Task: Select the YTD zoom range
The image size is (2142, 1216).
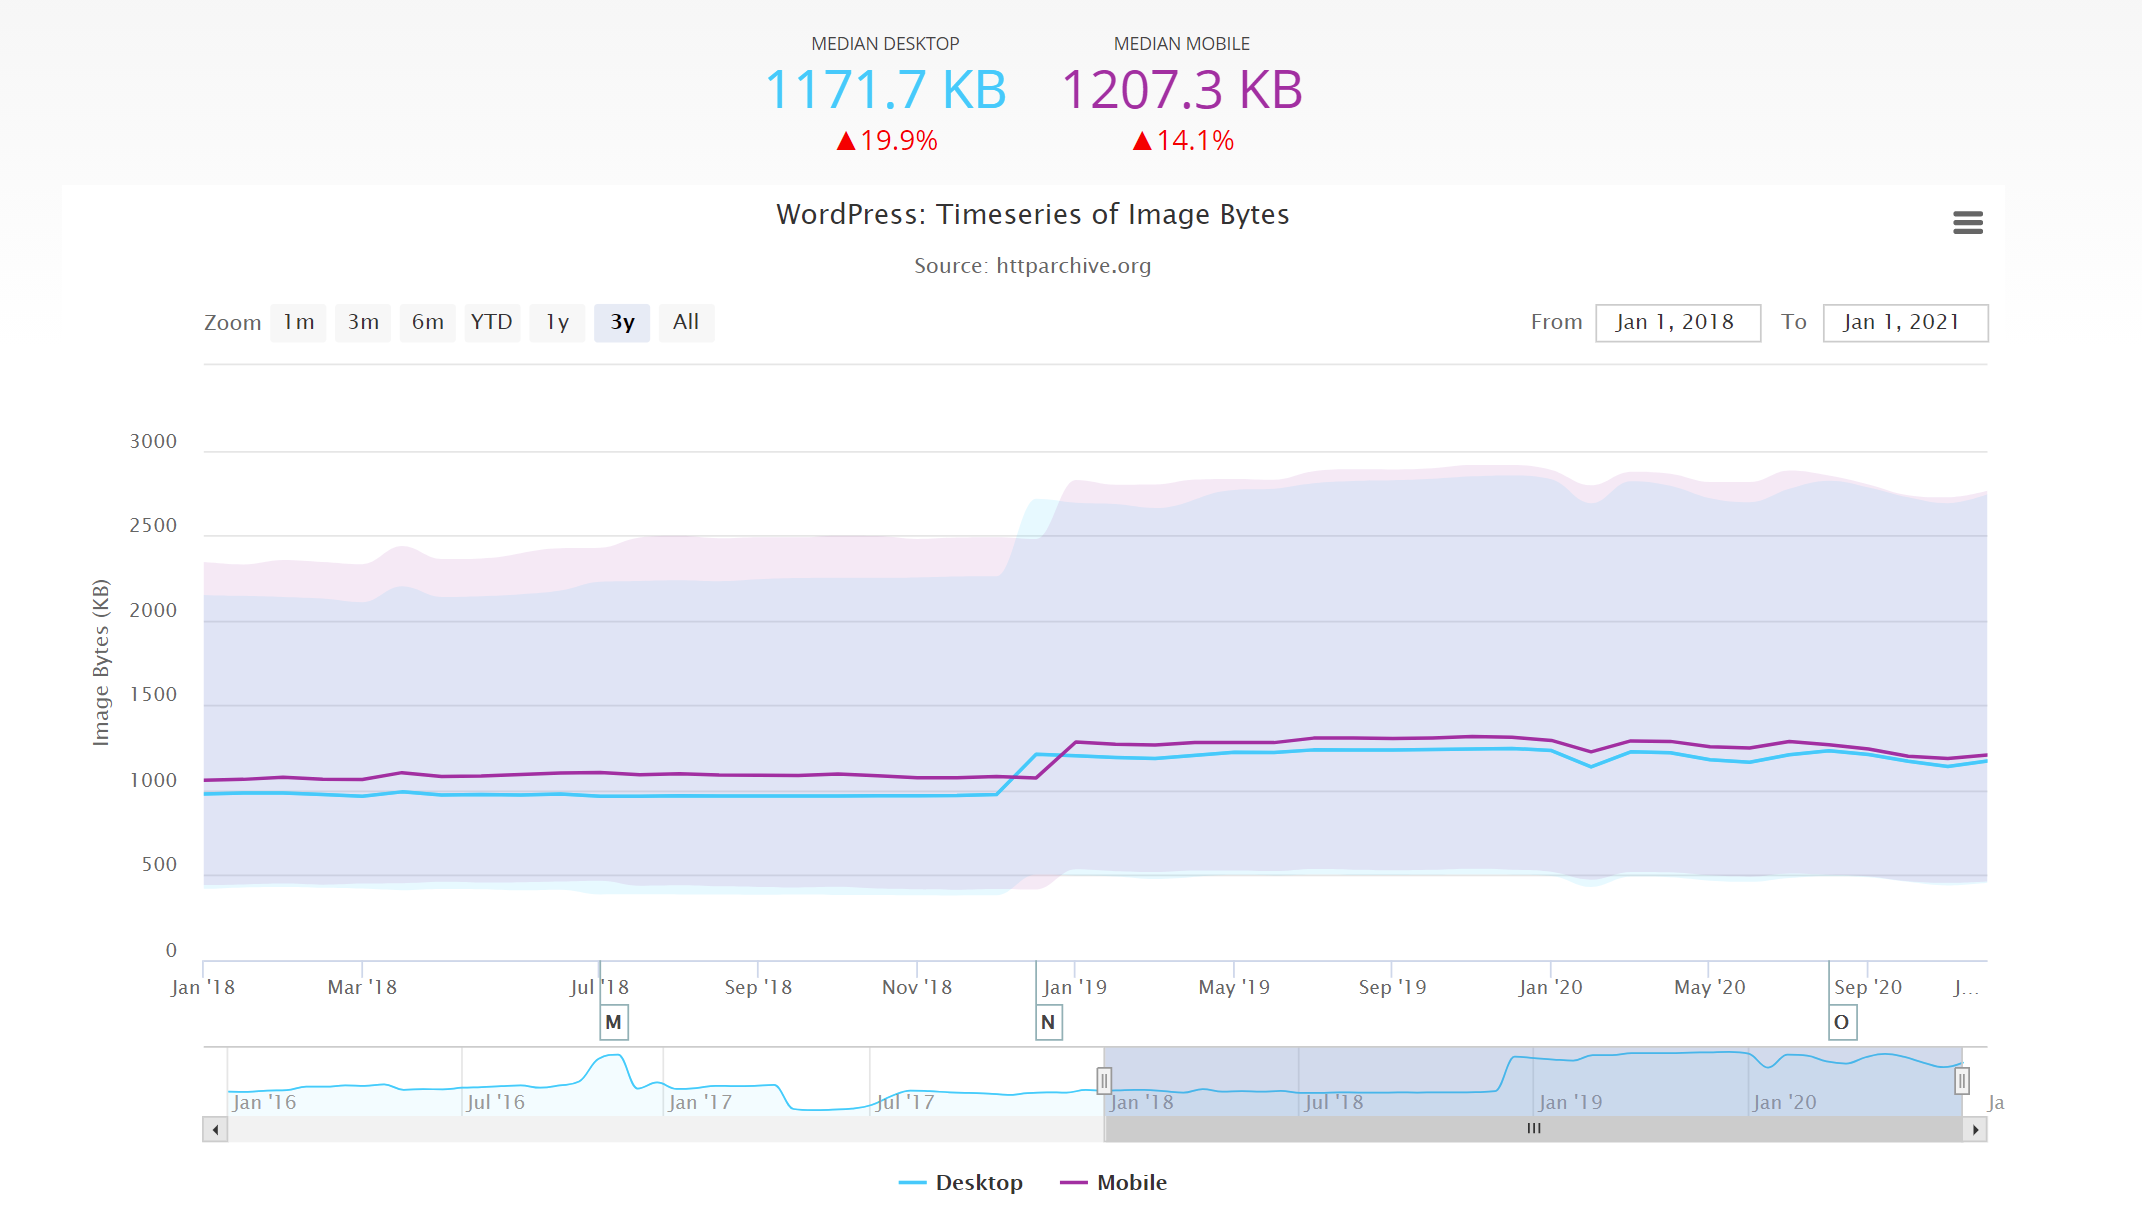Action: [492, 322]
